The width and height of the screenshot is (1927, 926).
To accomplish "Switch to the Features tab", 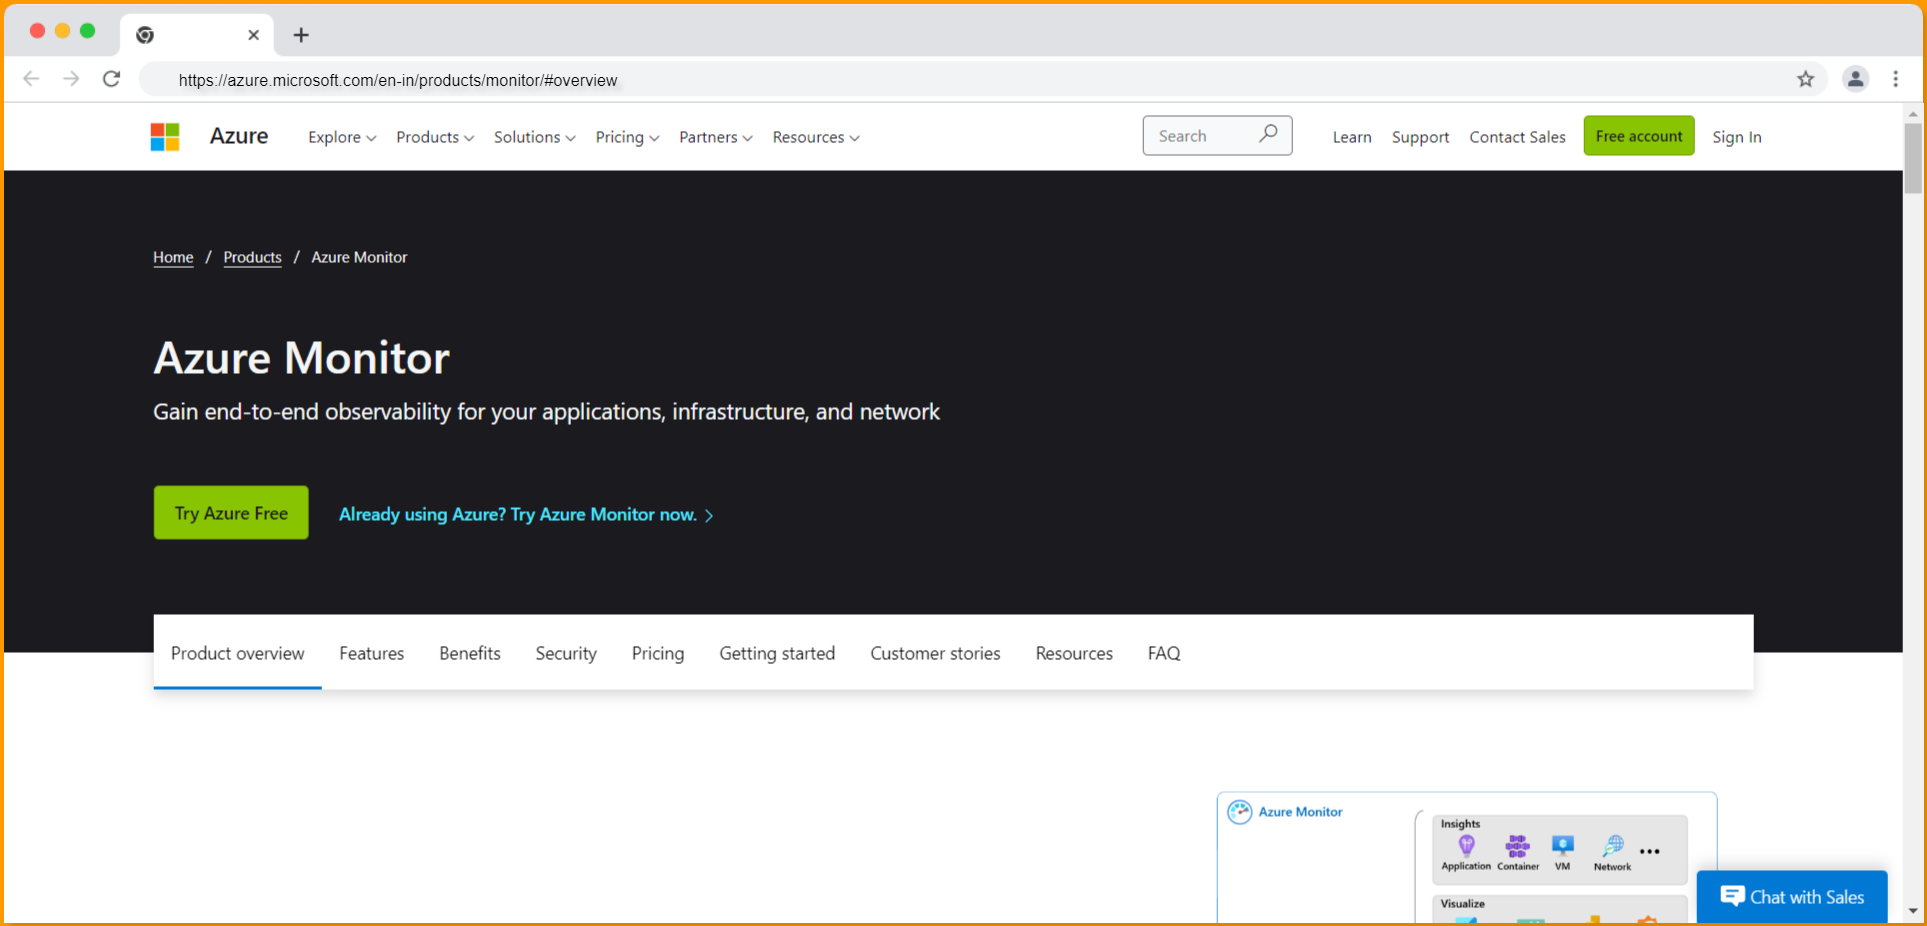I will point(371,653).
